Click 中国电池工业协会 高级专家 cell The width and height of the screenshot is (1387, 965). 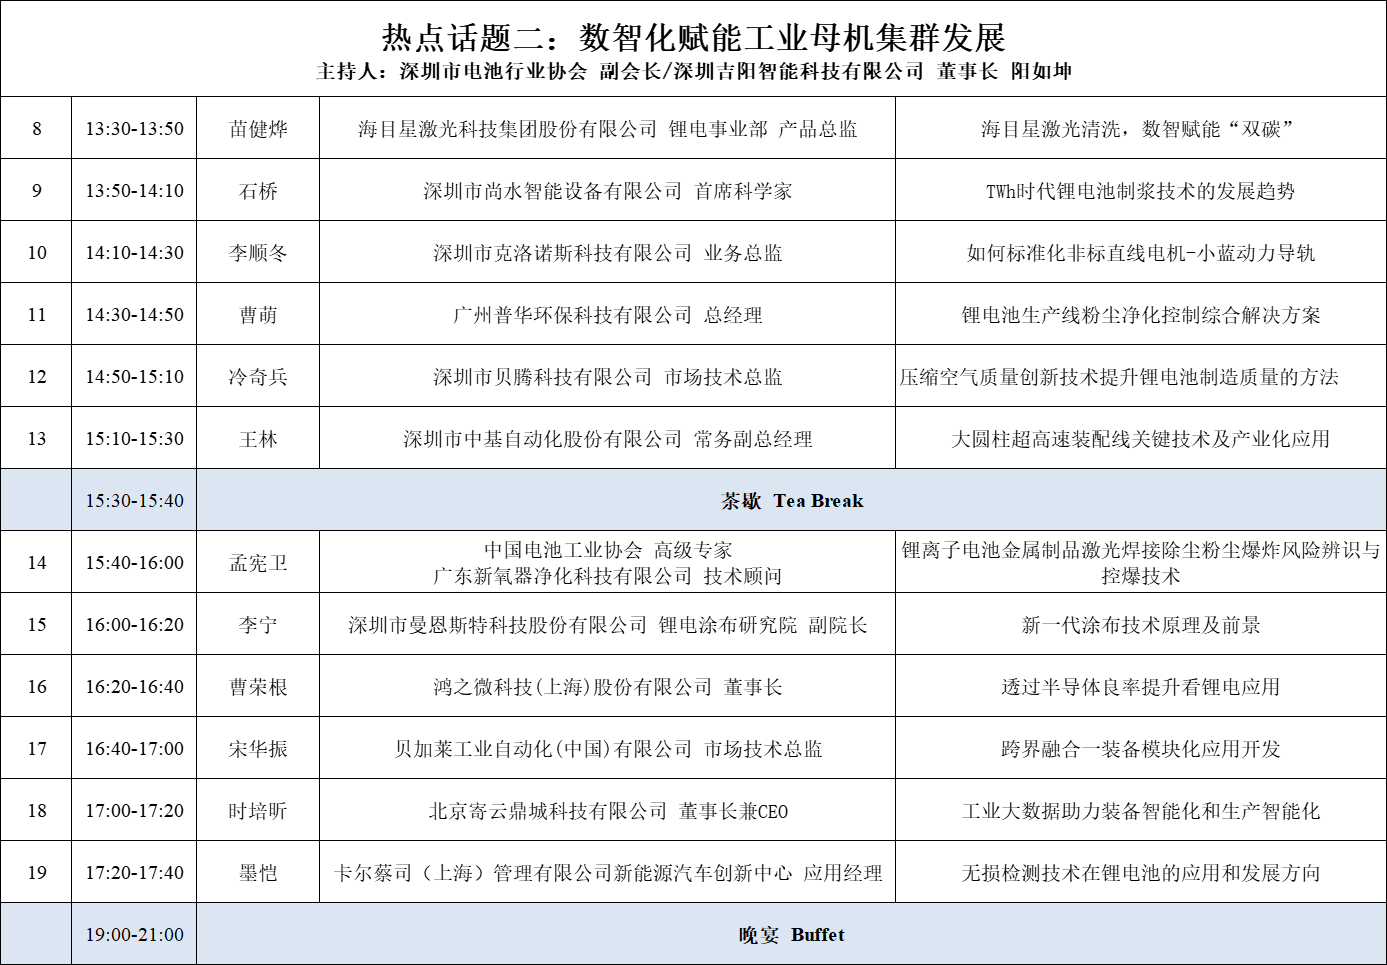[x=607, y=562]
